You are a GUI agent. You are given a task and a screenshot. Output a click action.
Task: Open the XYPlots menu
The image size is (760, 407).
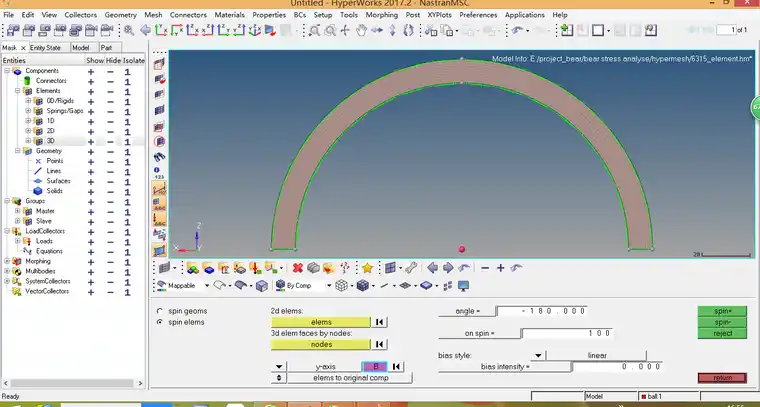[x=440, y=15]
